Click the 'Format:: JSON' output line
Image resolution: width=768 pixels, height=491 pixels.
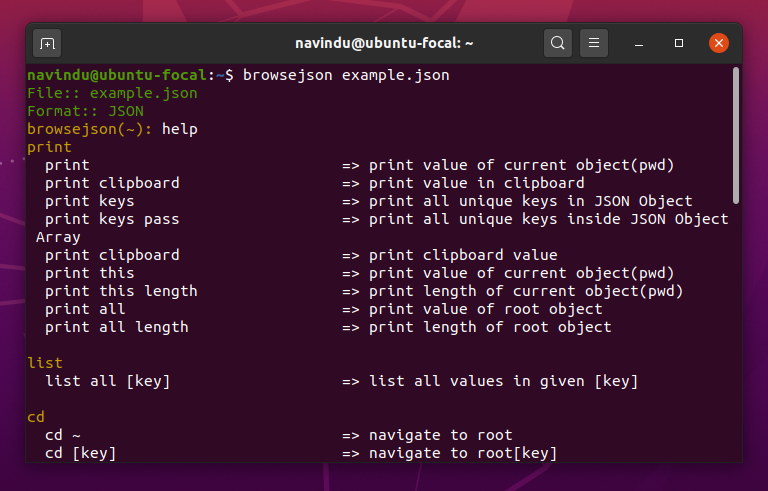click(85, 111)
